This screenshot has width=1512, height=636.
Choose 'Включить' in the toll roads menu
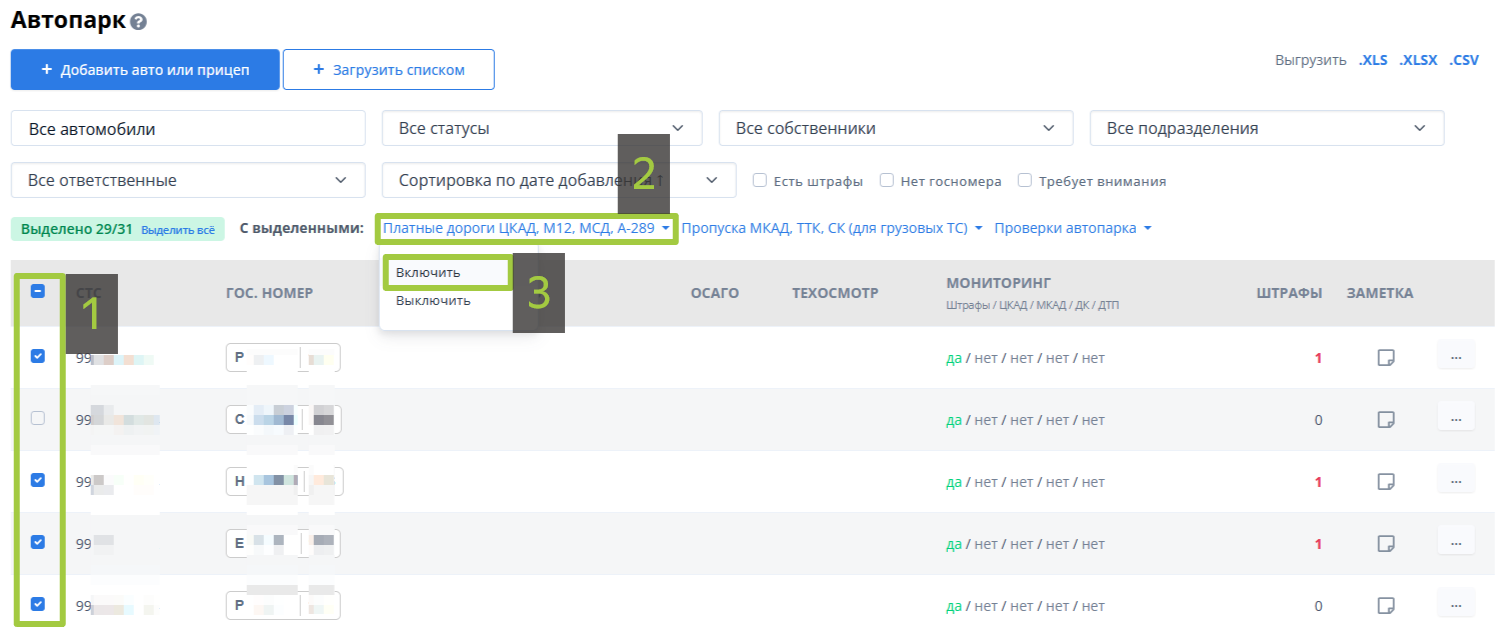(428, 272)
